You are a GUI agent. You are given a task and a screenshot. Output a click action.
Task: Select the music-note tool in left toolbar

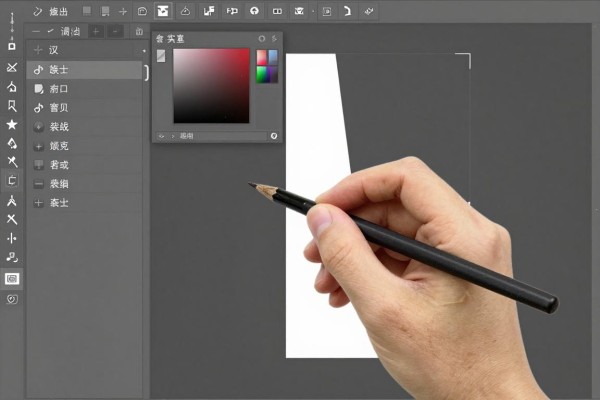click(x=12, y=257)
